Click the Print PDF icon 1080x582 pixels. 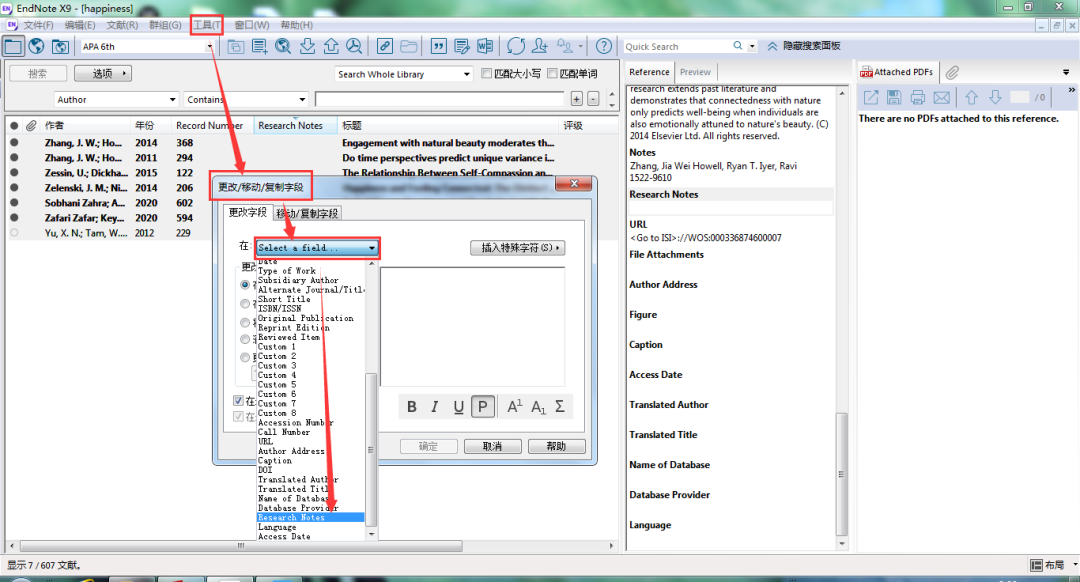(917, 97)
